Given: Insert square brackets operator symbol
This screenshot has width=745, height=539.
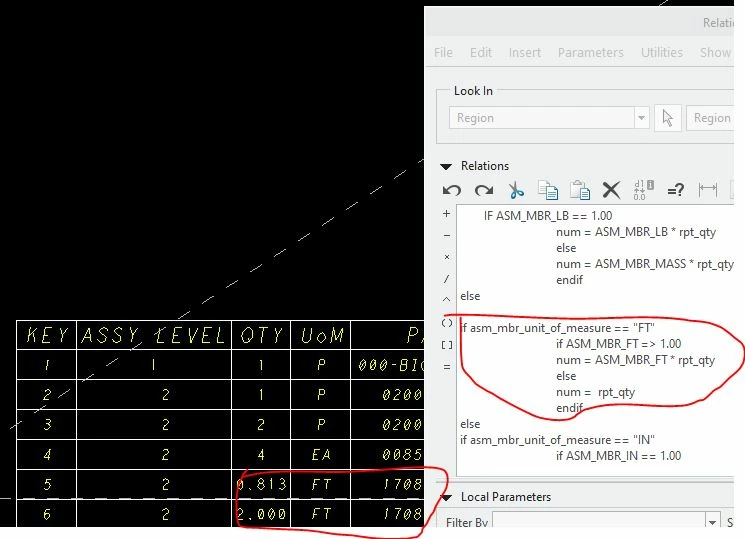Looking at the screenshot, I should pyautogui.click(x=447, y=345).
